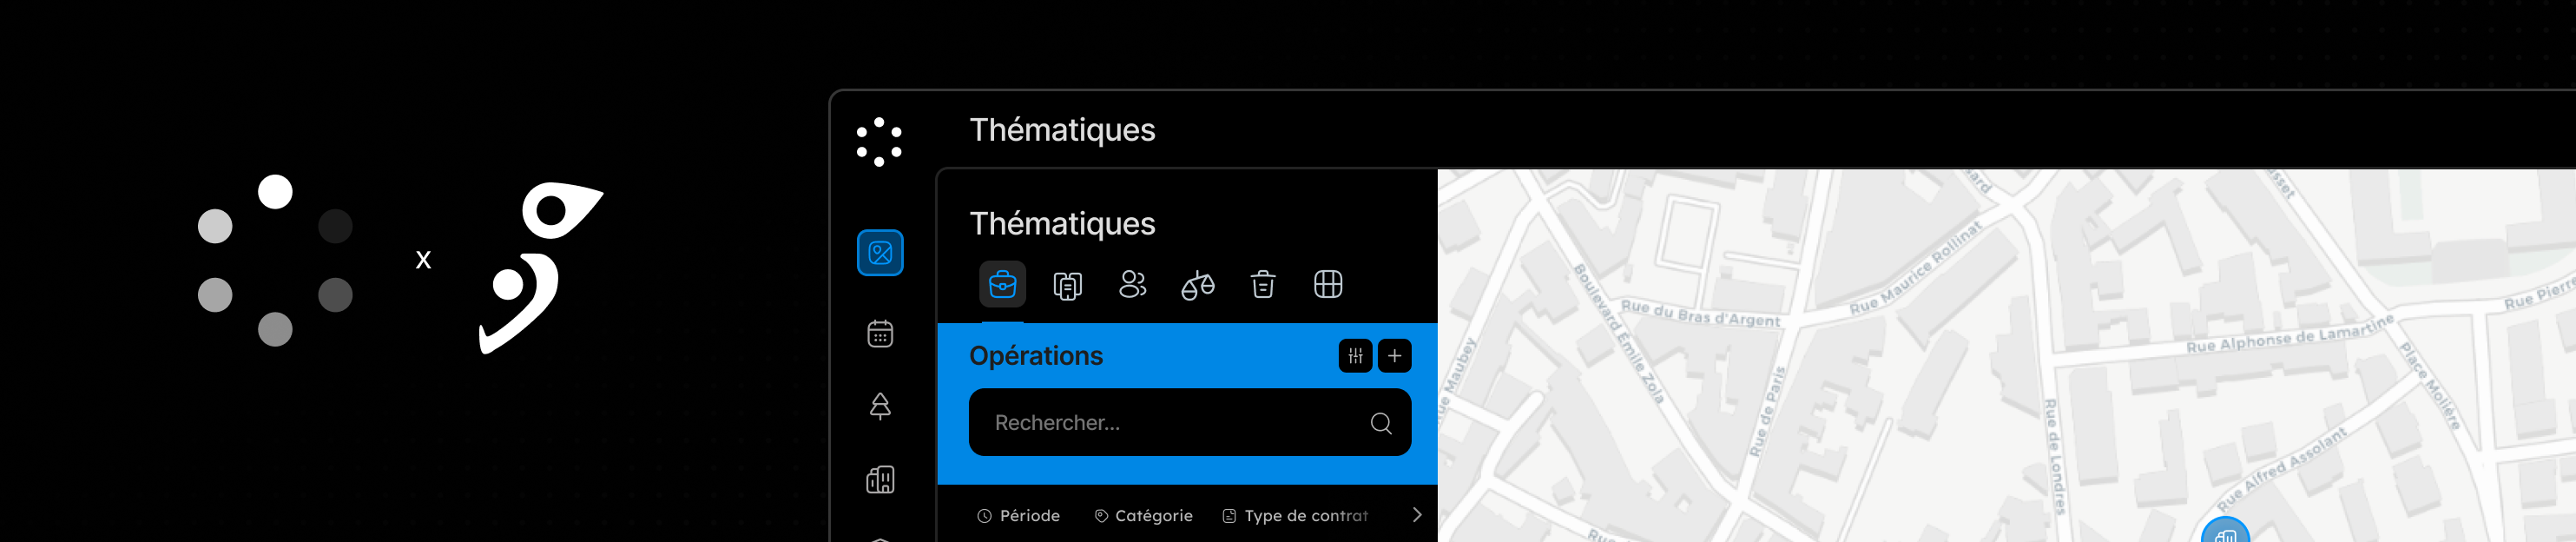Screen dimensions: 2576x542
Task: Expand more filters with right chevron
Action: pos(1416,515)
